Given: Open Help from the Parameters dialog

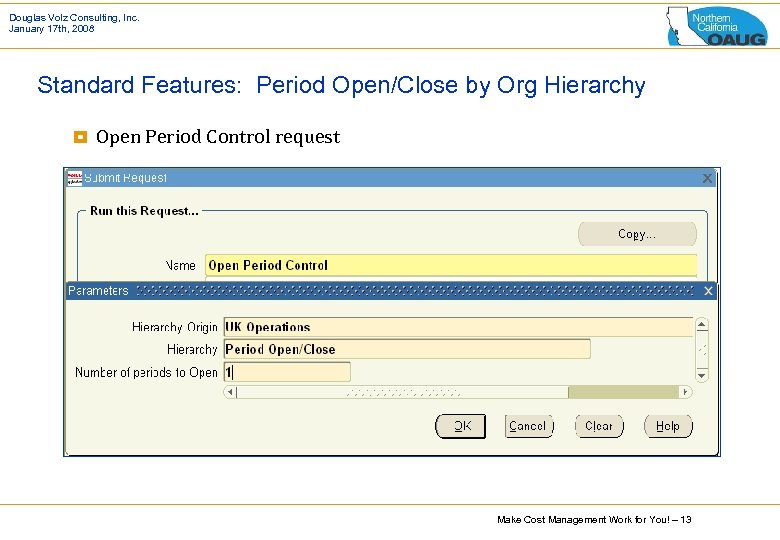Looking at the screenshot, I should tap(668, 426).
